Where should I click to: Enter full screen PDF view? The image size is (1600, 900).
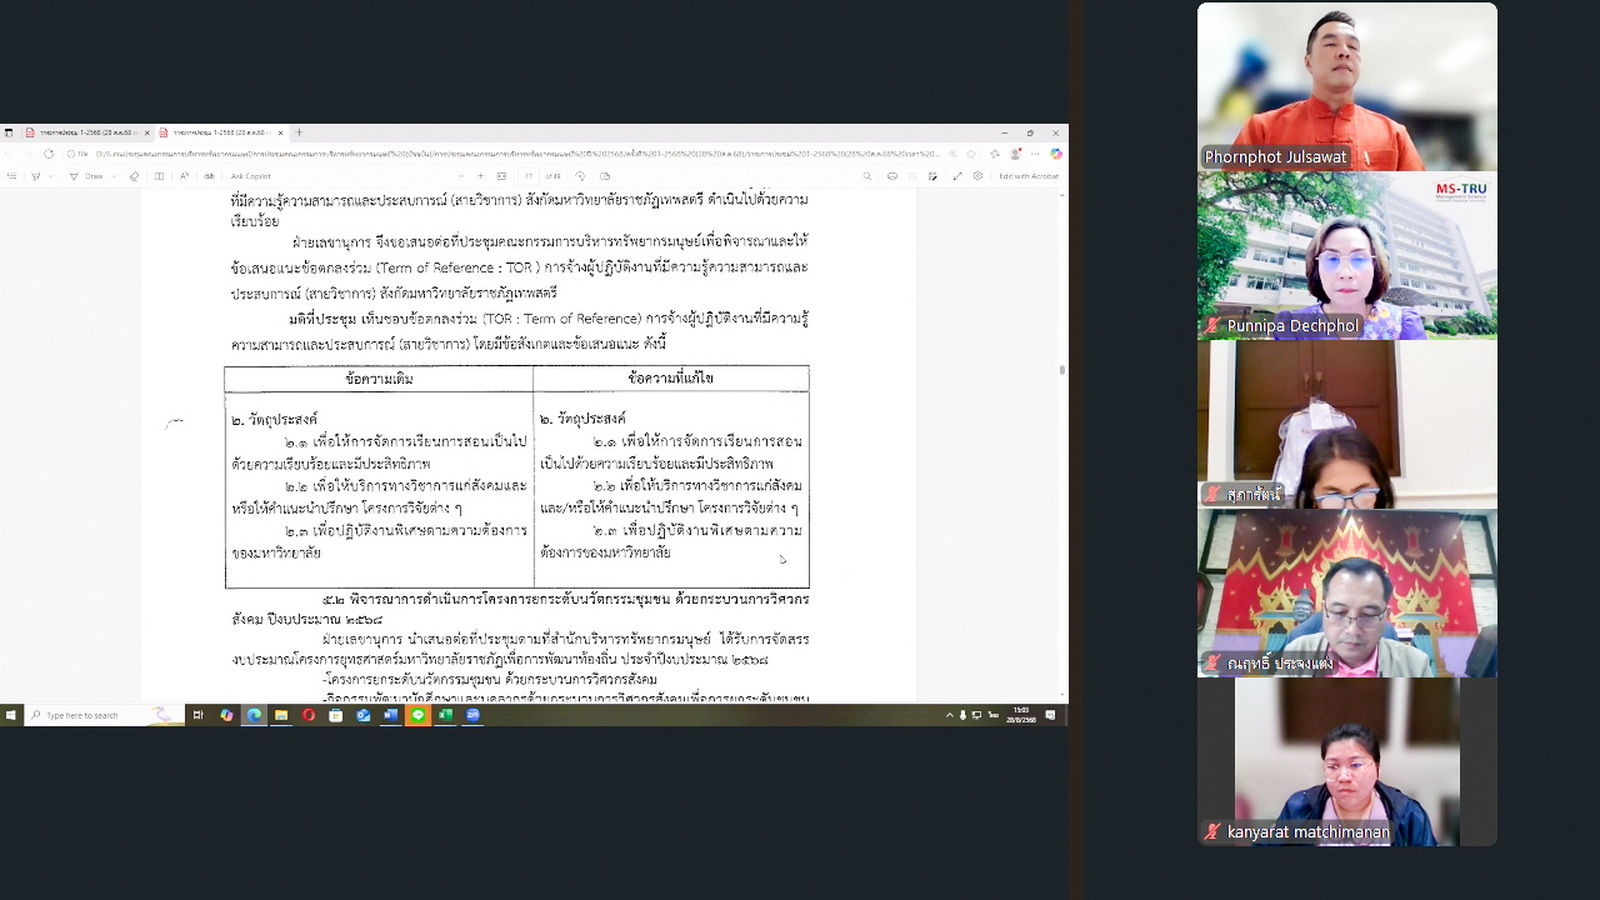(x=957, y=176)
